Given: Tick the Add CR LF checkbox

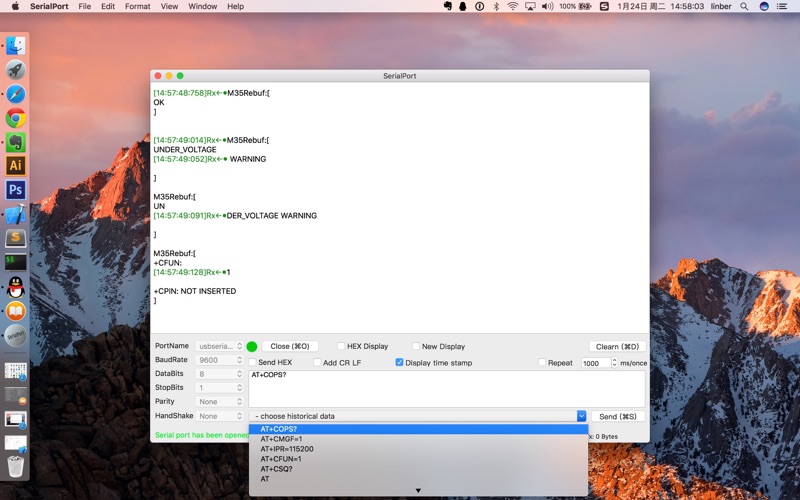Looking at the screenshot, I should (x=318, y=363).
